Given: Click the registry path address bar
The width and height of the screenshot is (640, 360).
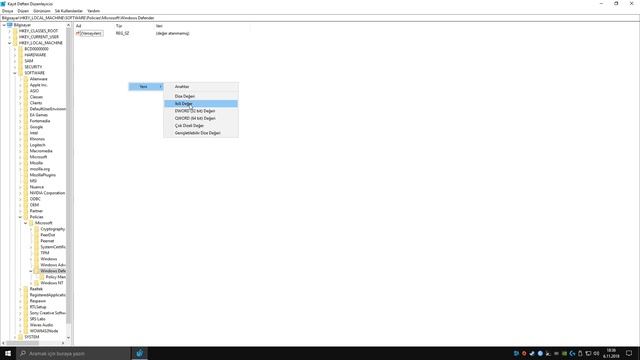Looking at the screenshot, I should (320, 18).
